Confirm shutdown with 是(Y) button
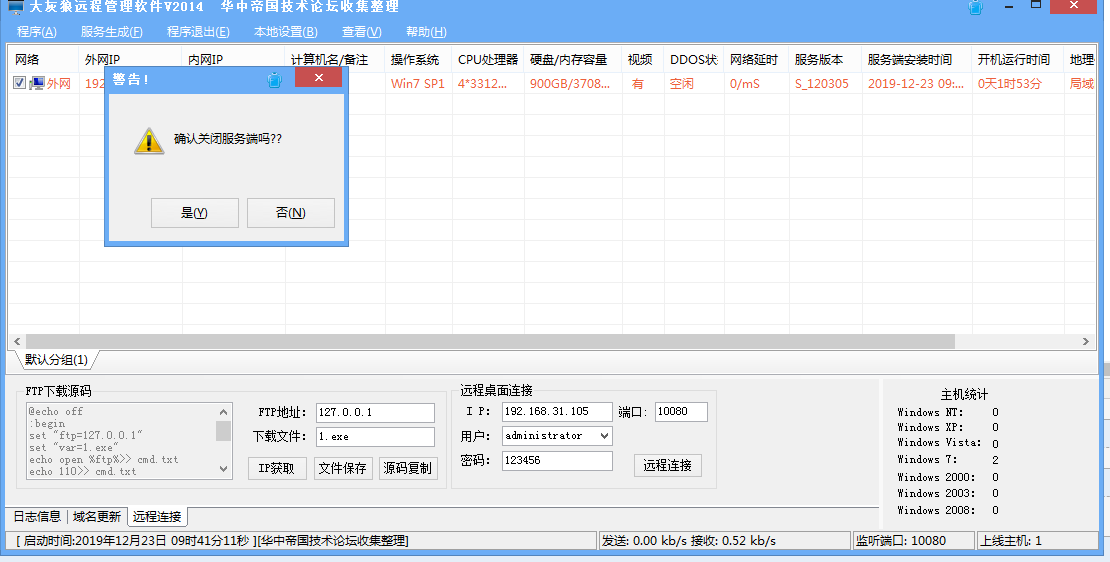 [195, 213]
